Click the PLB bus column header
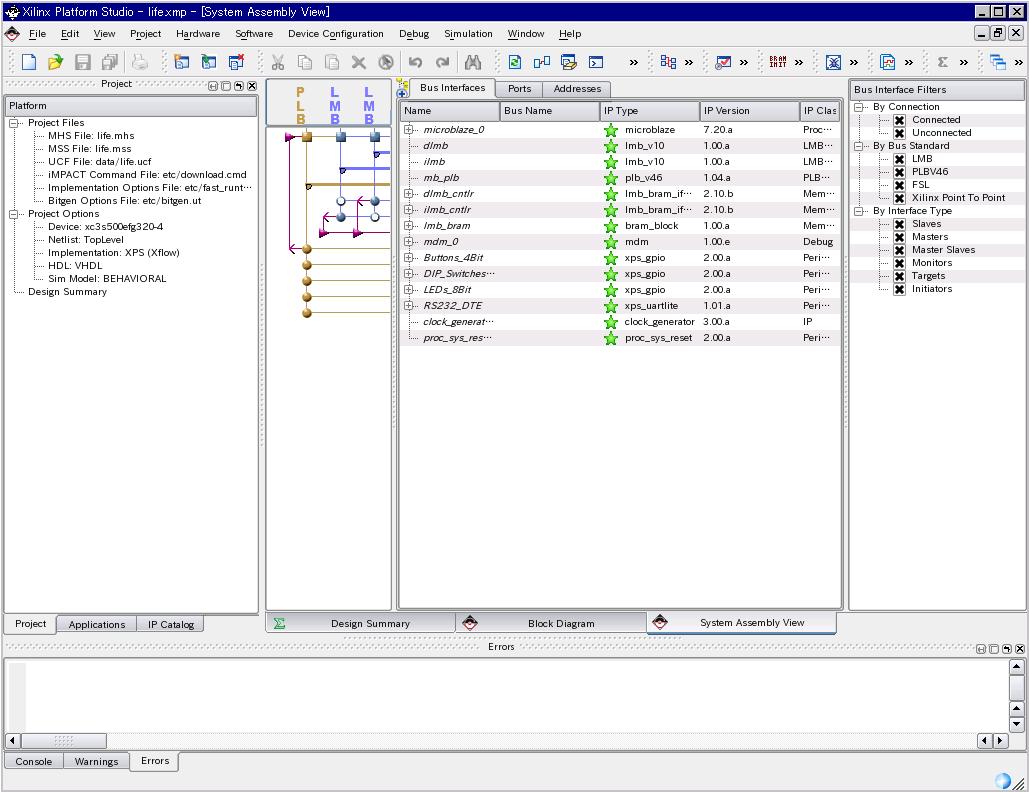1029x792 pixels. [301, 105]
